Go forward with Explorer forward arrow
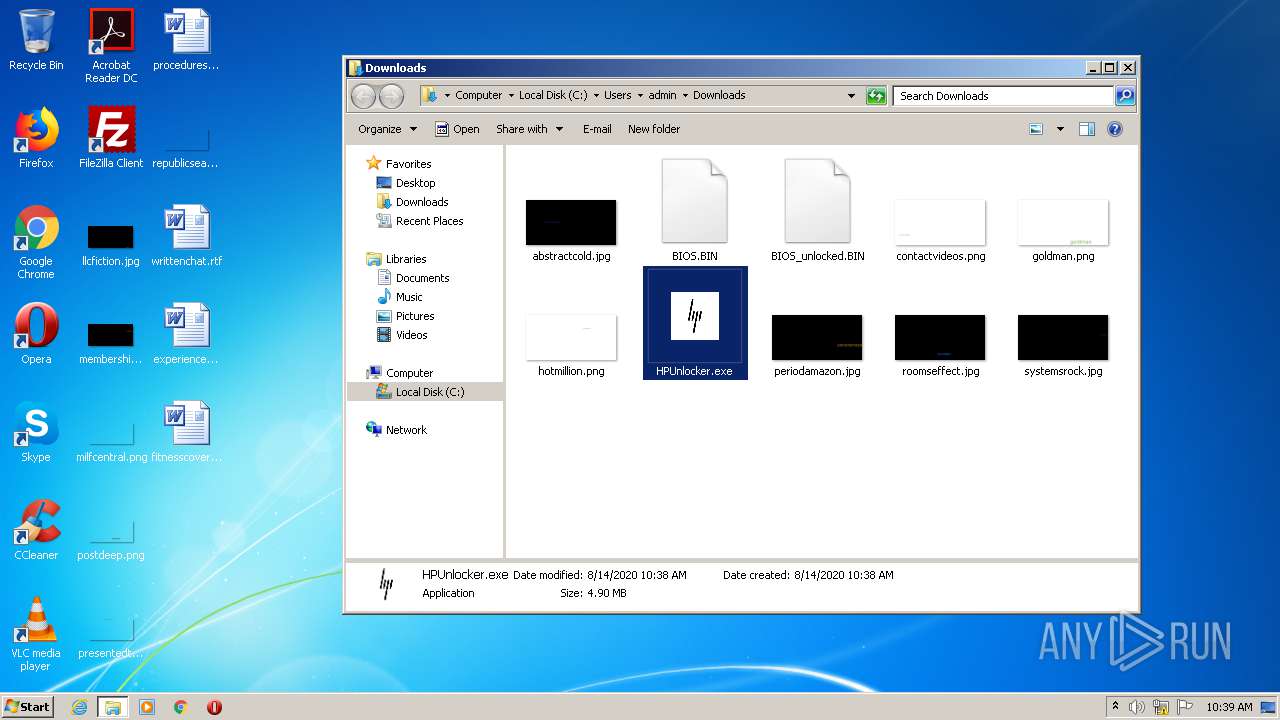The width and height of the screenshot is (1280, 720). pyautogui.click(x=391, y=96)
